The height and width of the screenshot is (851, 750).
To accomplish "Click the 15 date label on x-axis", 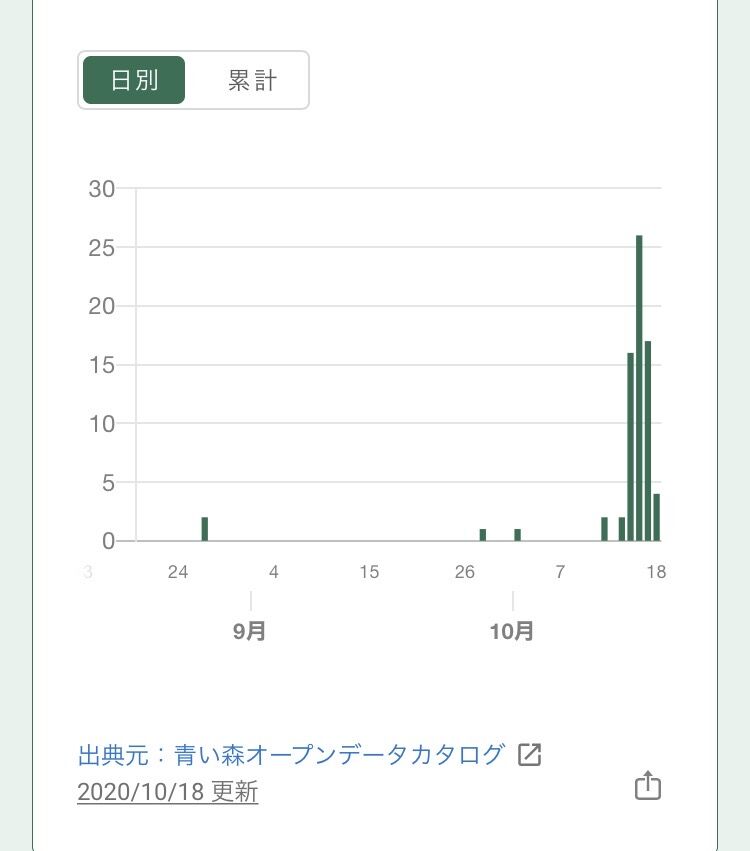I will coord(369,571).
